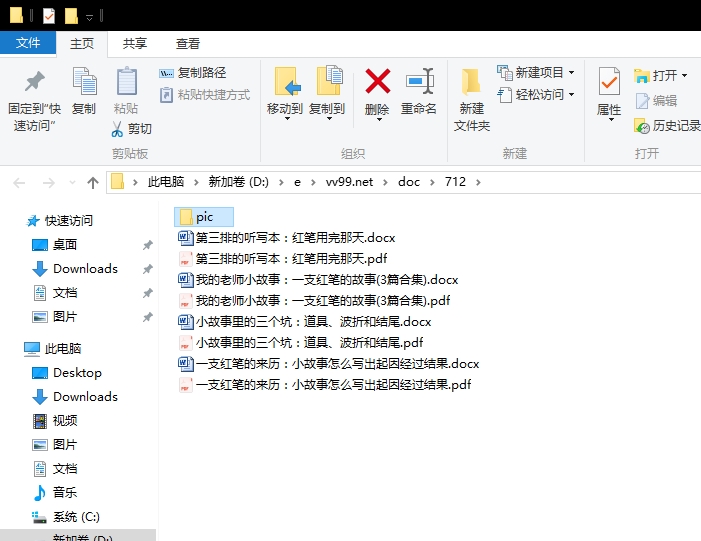Click the title bar new folder icon
Viewport: 701px width, 541px height.
point(71,16)
